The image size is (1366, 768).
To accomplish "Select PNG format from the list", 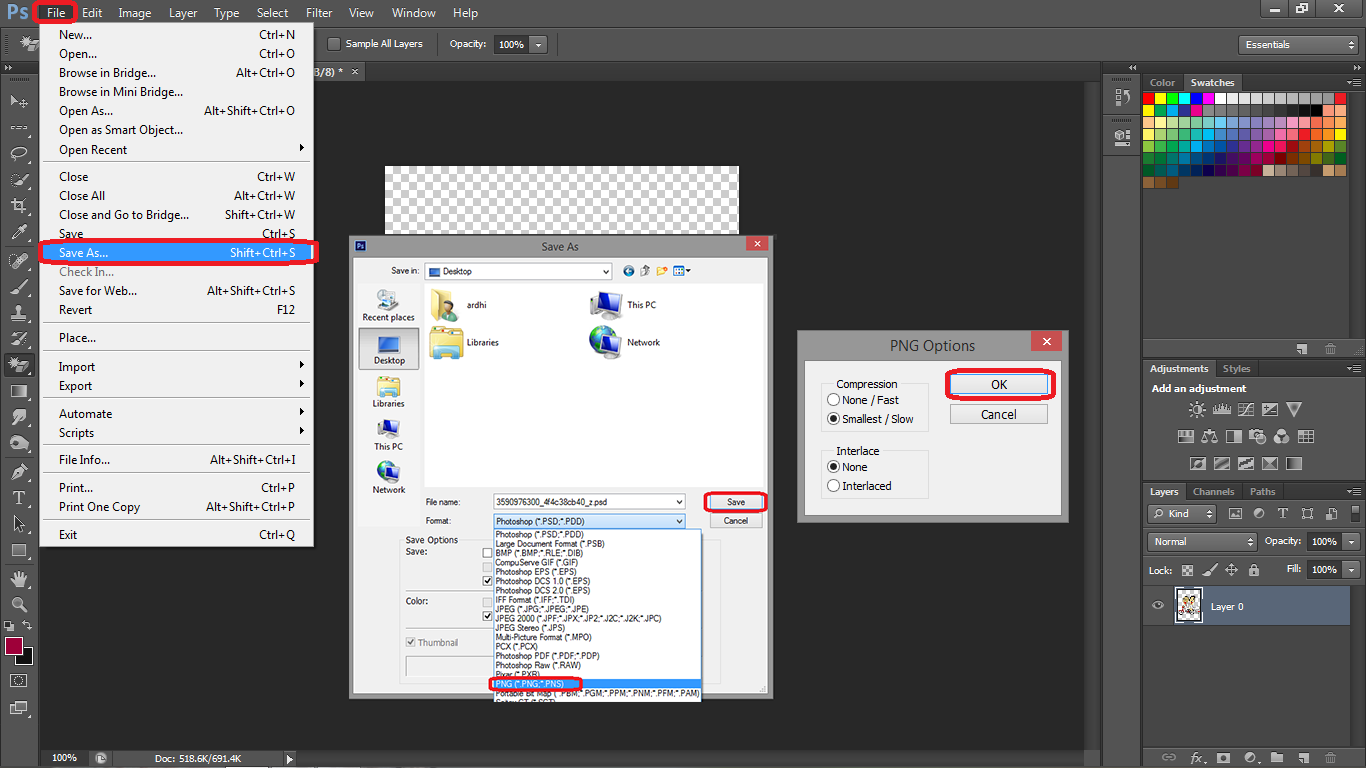I will [597, 684].
